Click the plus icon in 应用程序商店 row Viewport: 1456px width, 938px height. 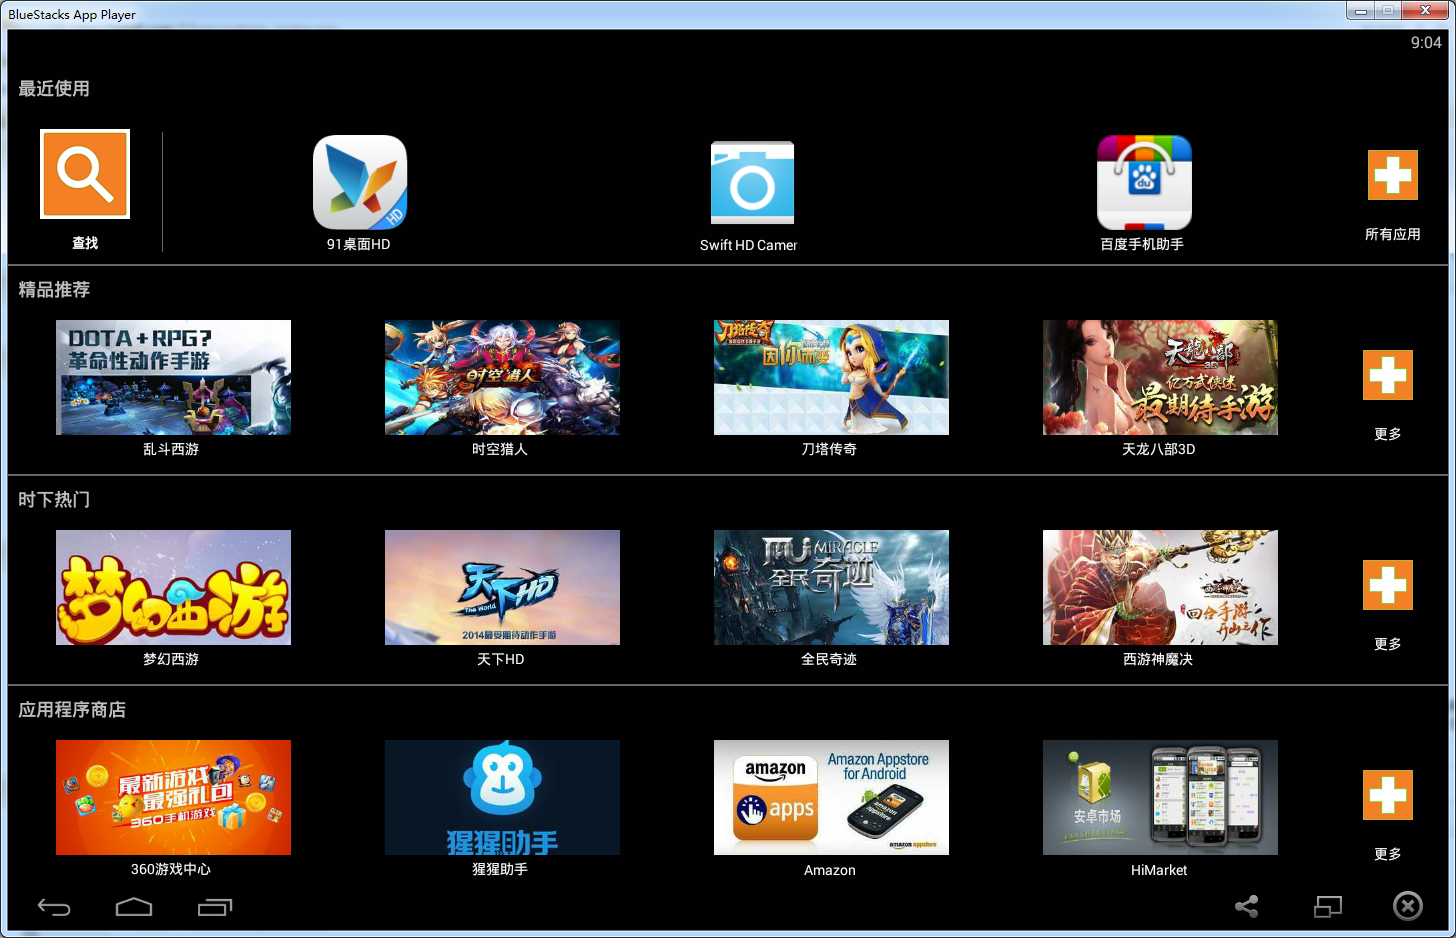(1388, 795)
